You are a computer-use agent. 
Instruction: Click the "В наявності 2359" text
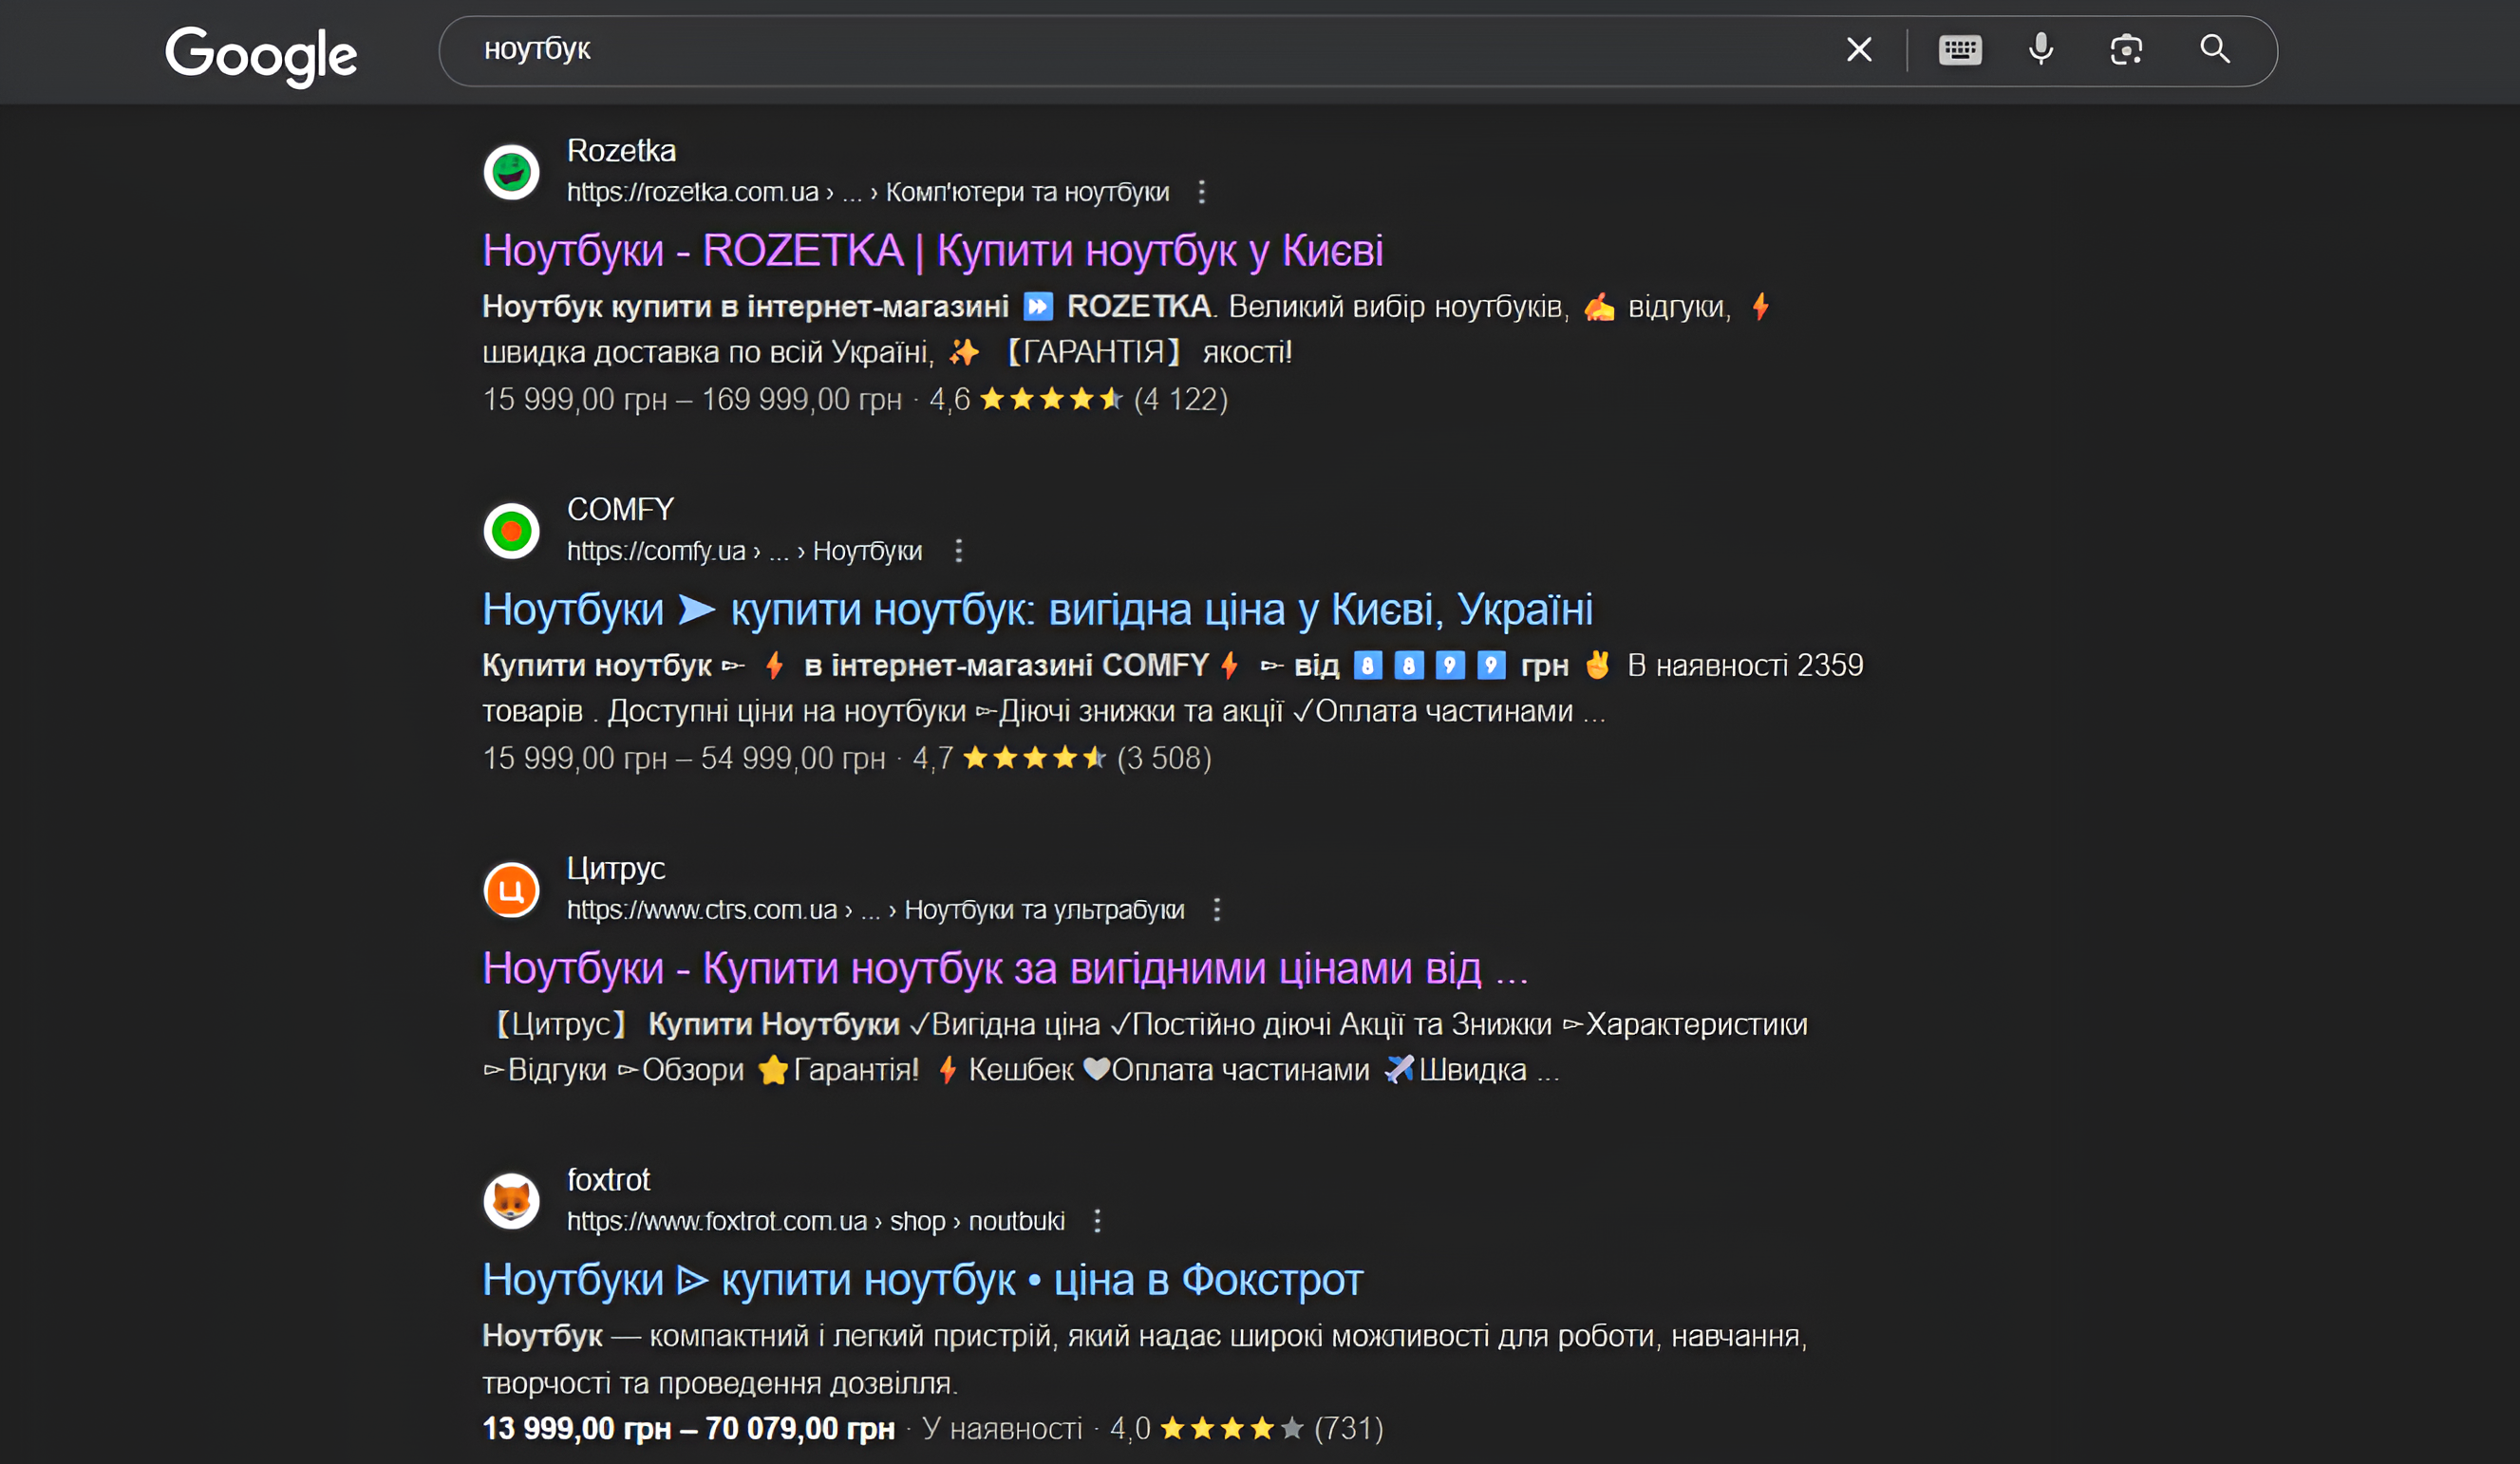click(1745, 666)
